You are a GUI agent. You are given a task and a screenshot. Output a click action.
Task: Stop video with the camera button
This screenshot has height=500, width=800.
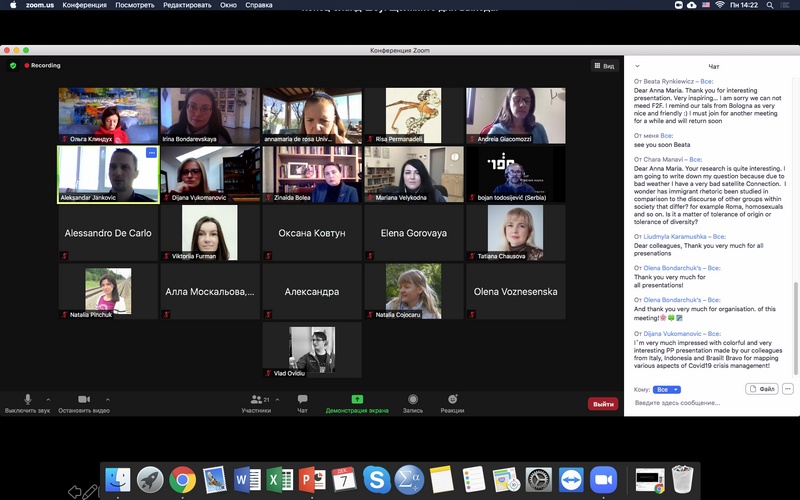83,400
